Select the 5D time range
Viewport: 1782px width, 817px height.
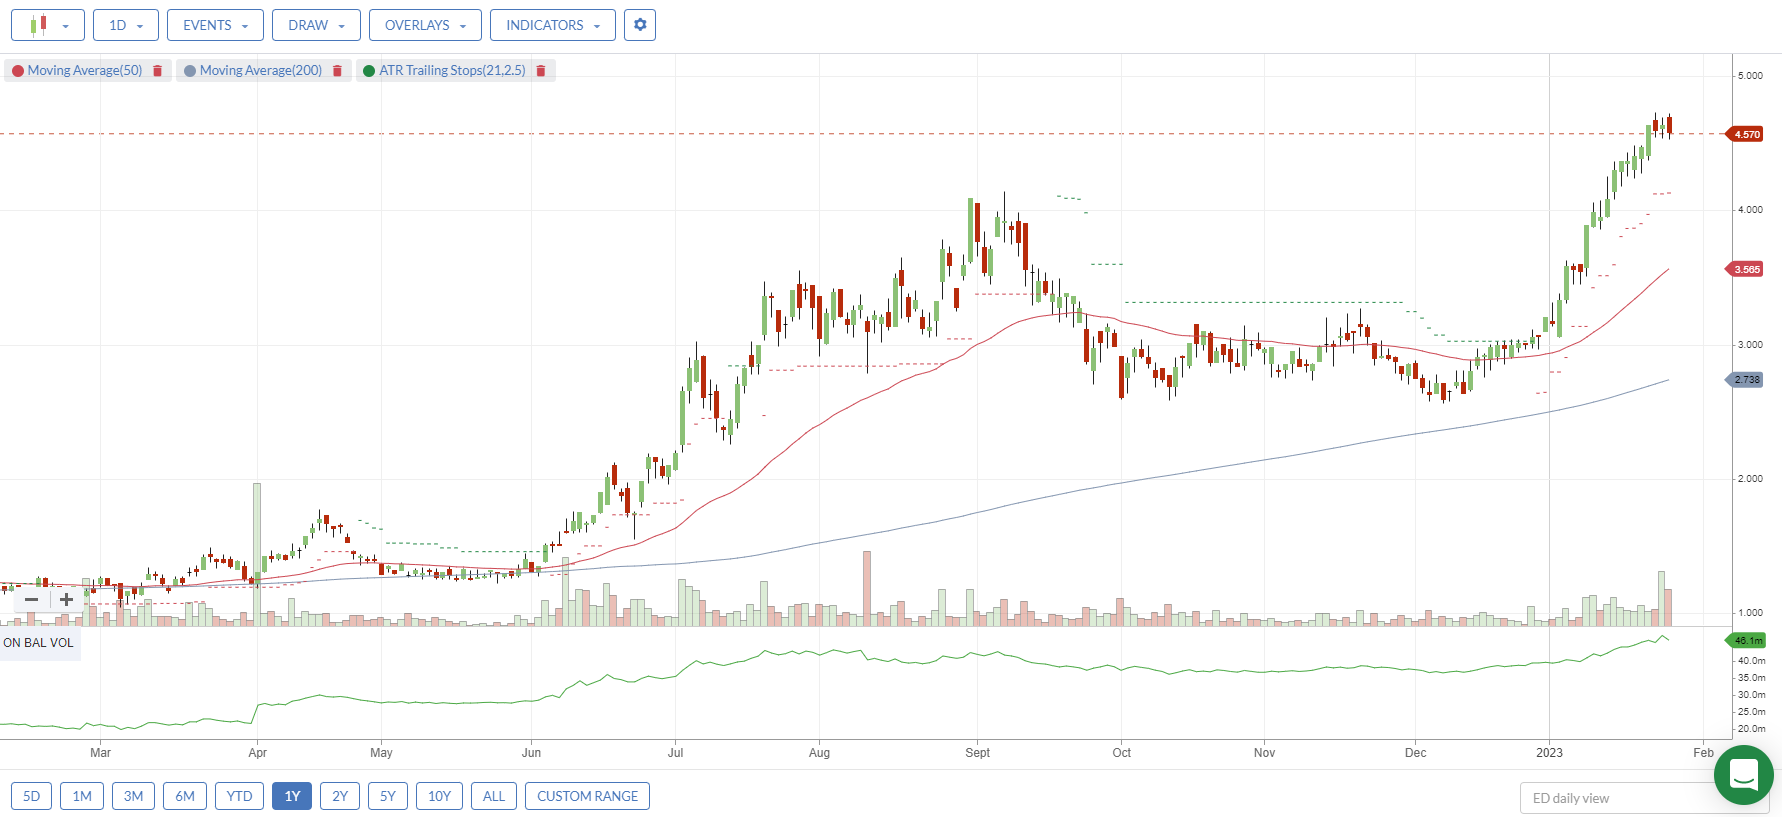tap(32, 796)
